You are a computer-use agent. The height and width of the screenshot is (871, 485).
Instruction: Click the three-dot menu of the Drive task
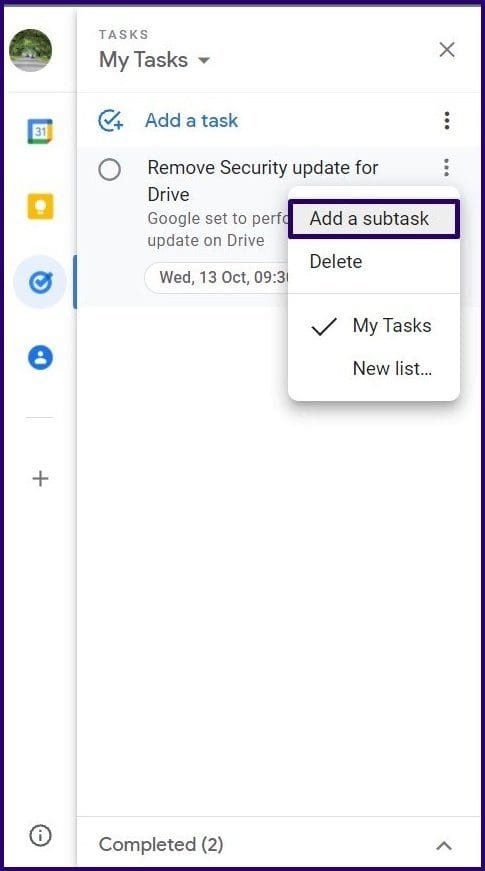click(x=446, y=167)
